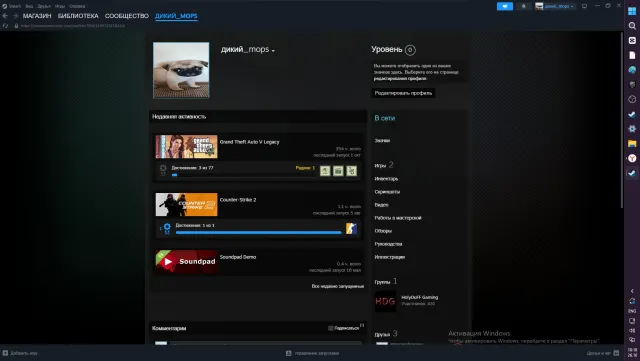This screenshot has height=361, width=640.
Task: Open the Видео link
Action: point(381,205)
